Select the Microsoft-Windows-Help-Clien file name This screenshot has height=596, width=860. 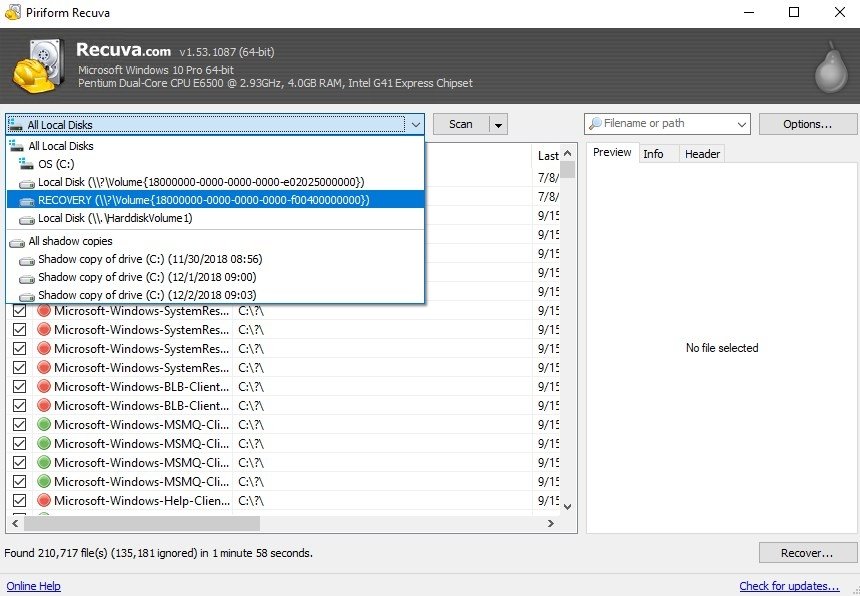point(142,501)
